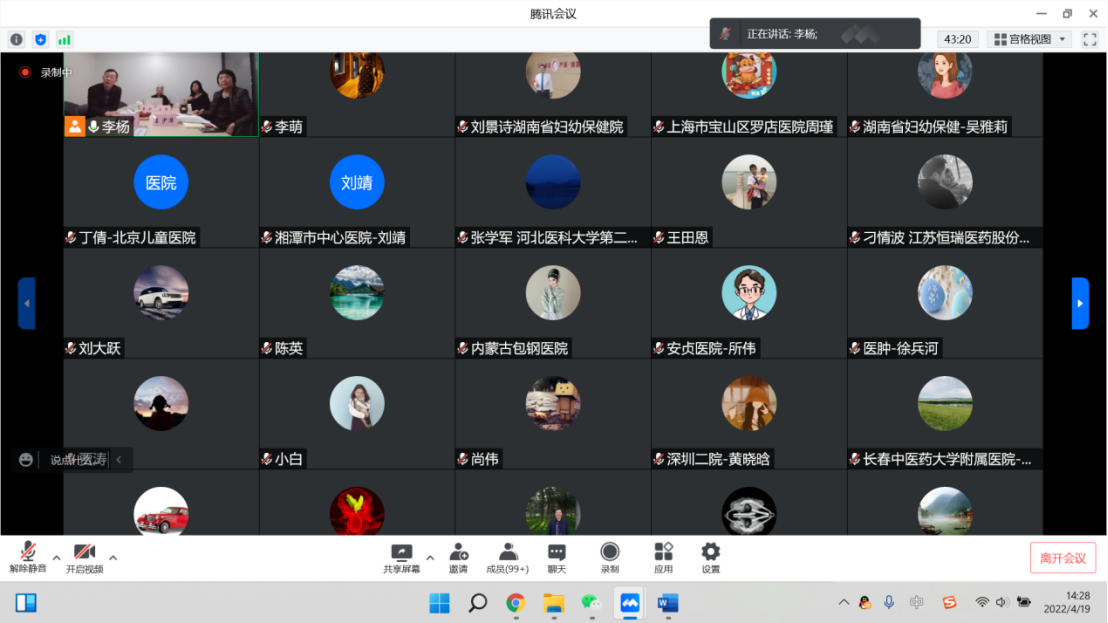
Task: Open the Invite option
Action: [458, 557]
